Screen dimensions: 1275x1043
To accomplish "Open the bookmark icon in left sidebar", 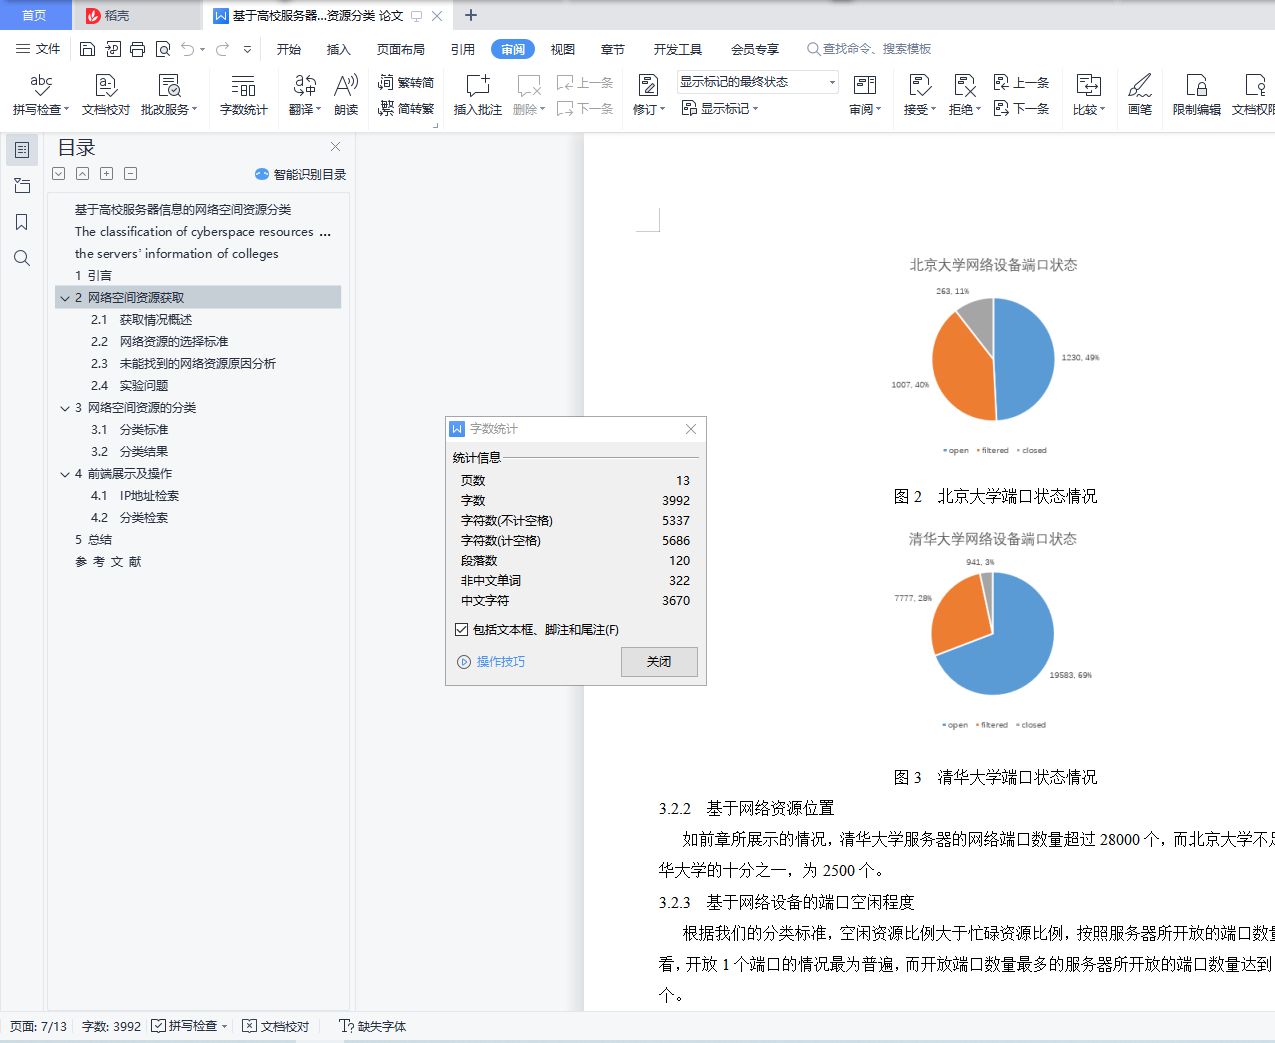I will point(22,222).
